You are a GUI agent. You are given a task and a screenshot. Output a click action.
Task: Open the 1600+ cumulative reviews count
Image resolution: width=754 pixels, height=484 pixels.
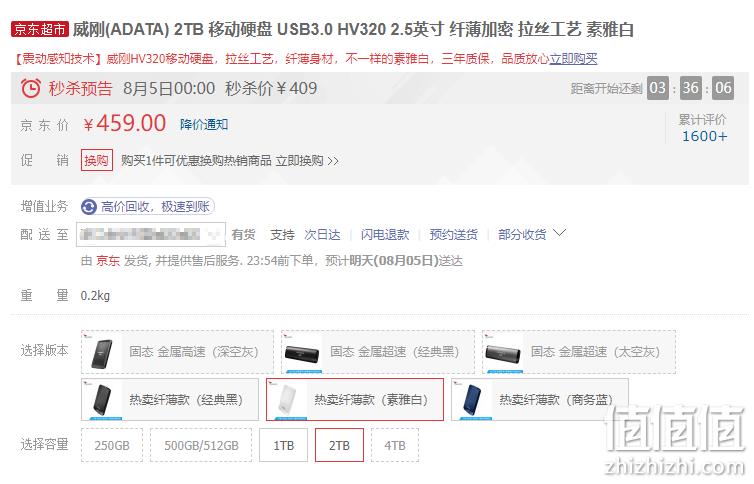[x=704, y=136]
